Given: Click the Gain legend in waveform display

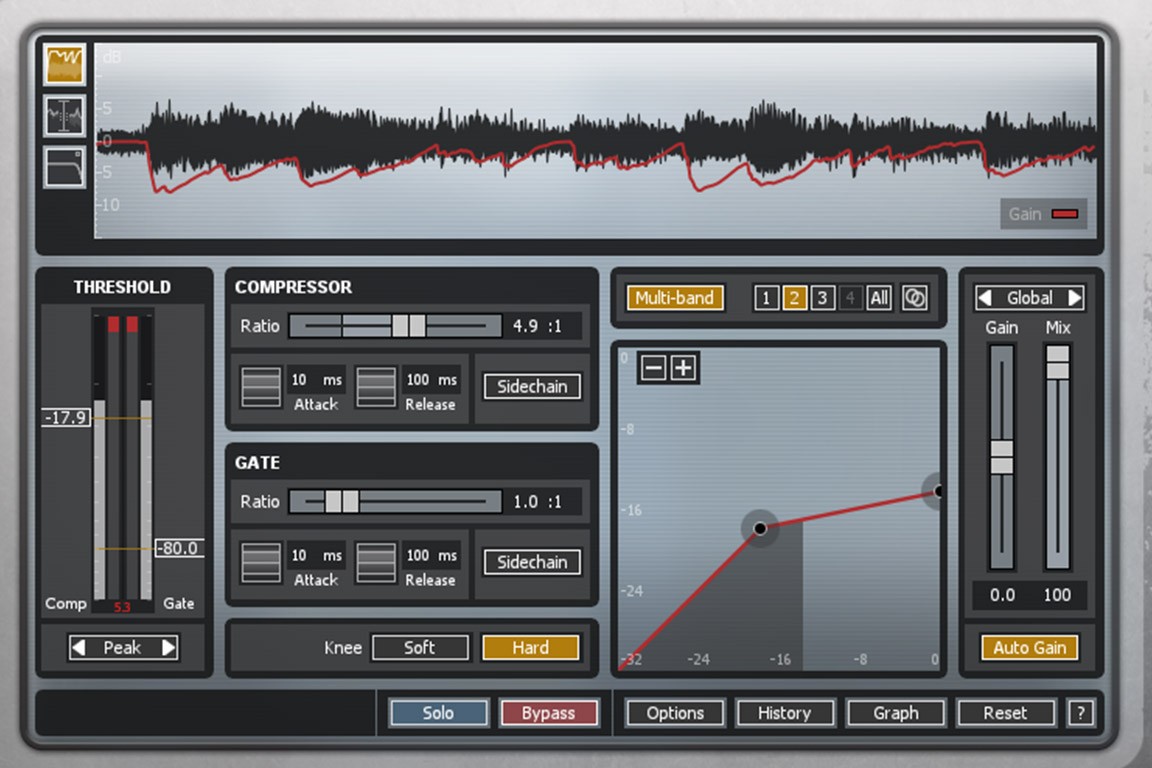Looking at the screenshot, I should pyautogui.click(x=1043, y=214).
